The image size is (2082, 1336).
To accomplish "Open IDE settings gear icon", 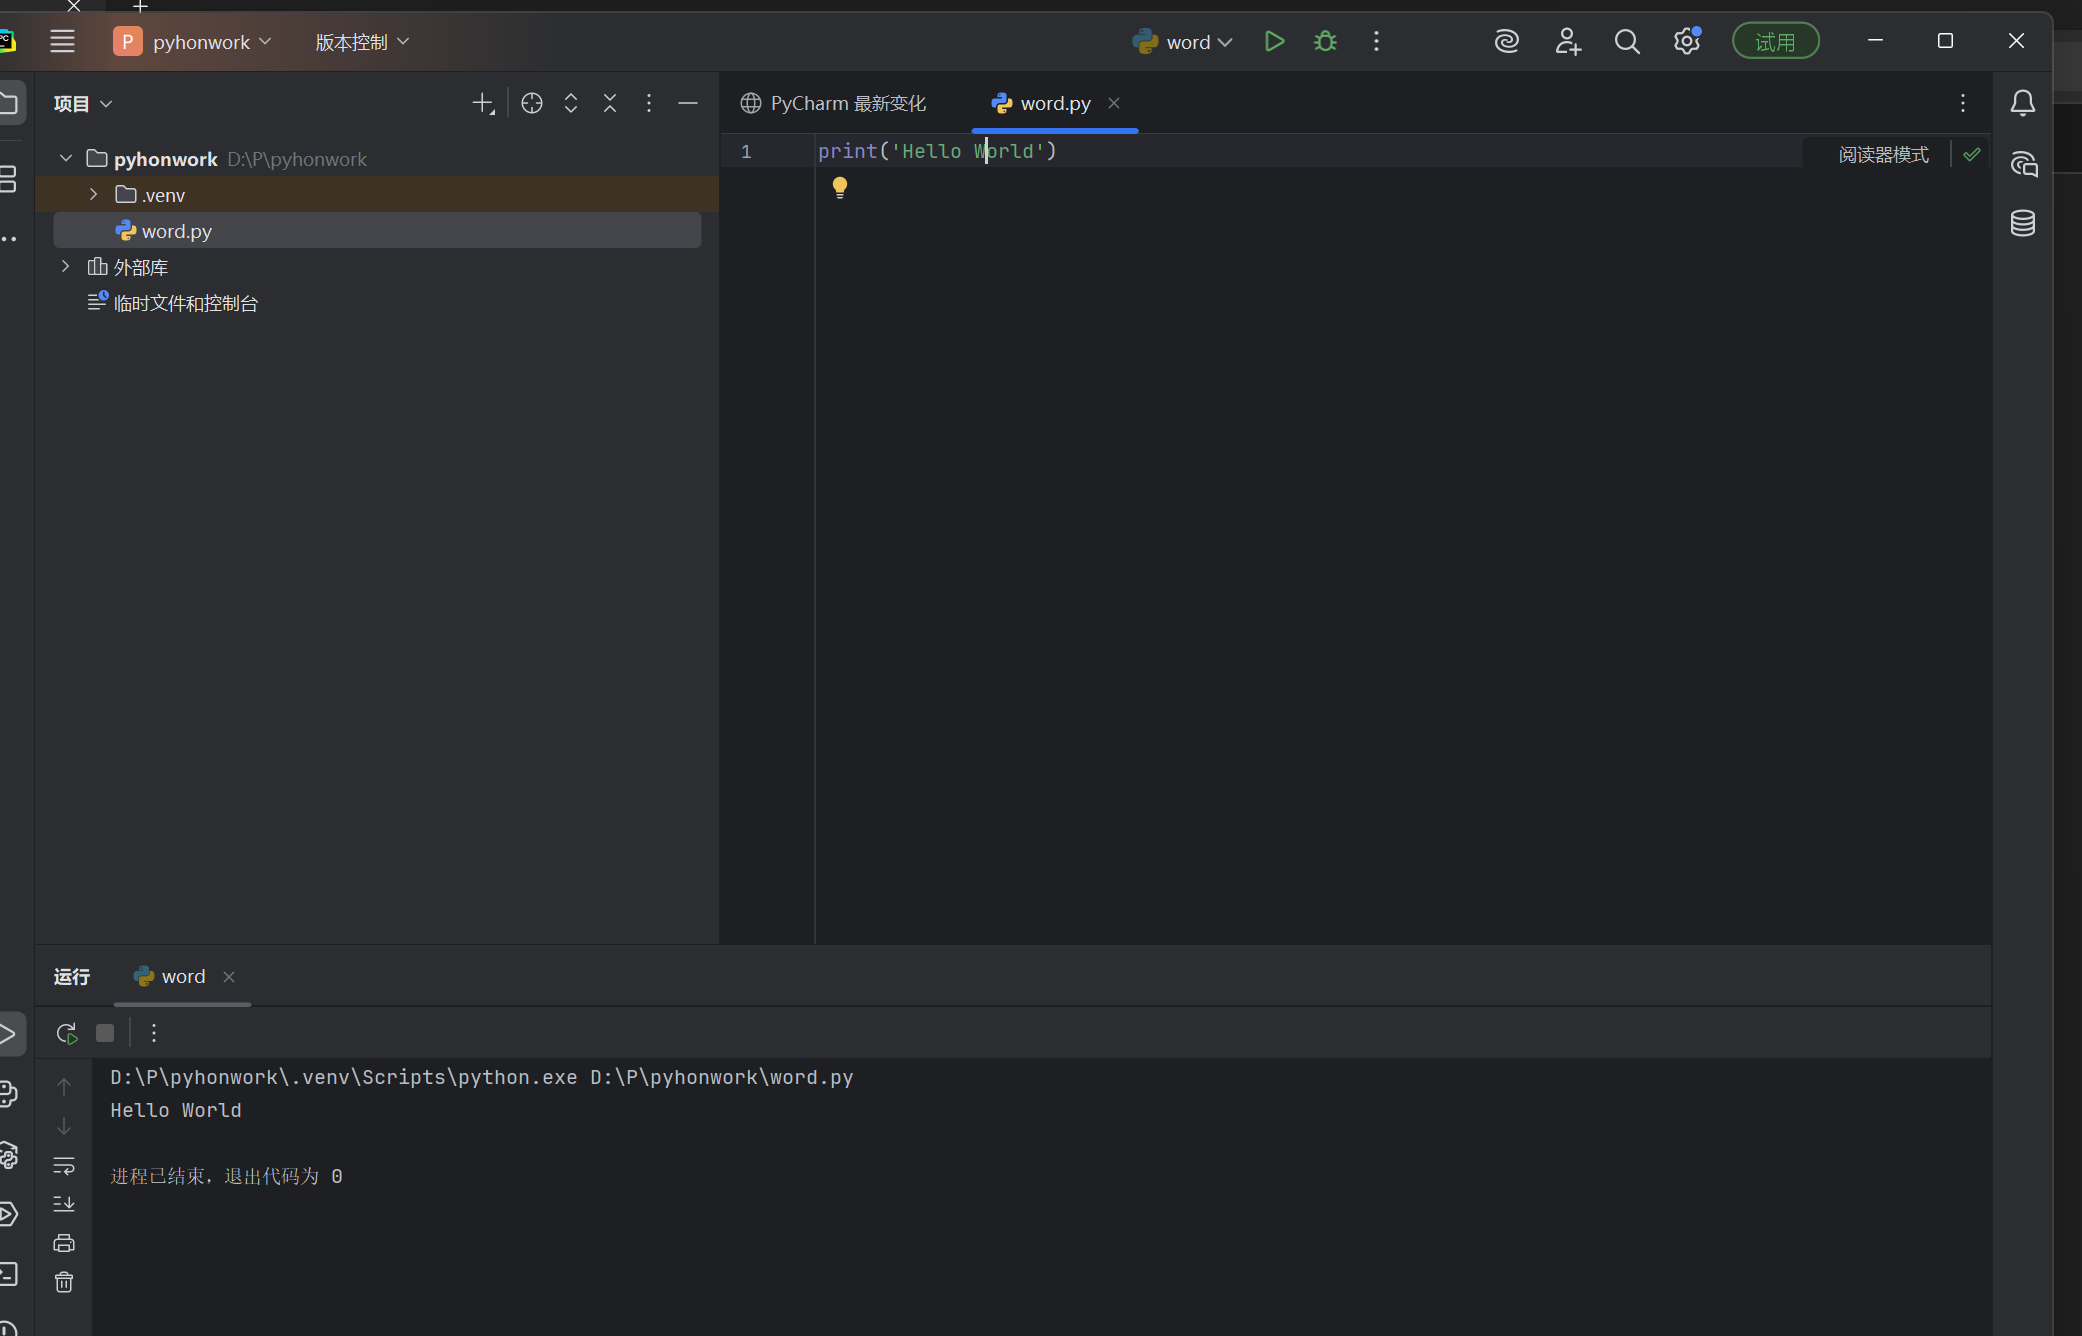I will [x=1687, y=42].
